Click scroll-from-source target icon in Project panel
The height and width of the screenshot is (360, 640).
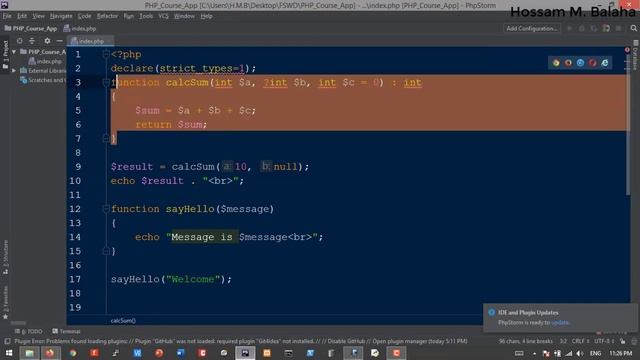pyautogui.click(x=19, y=41)
